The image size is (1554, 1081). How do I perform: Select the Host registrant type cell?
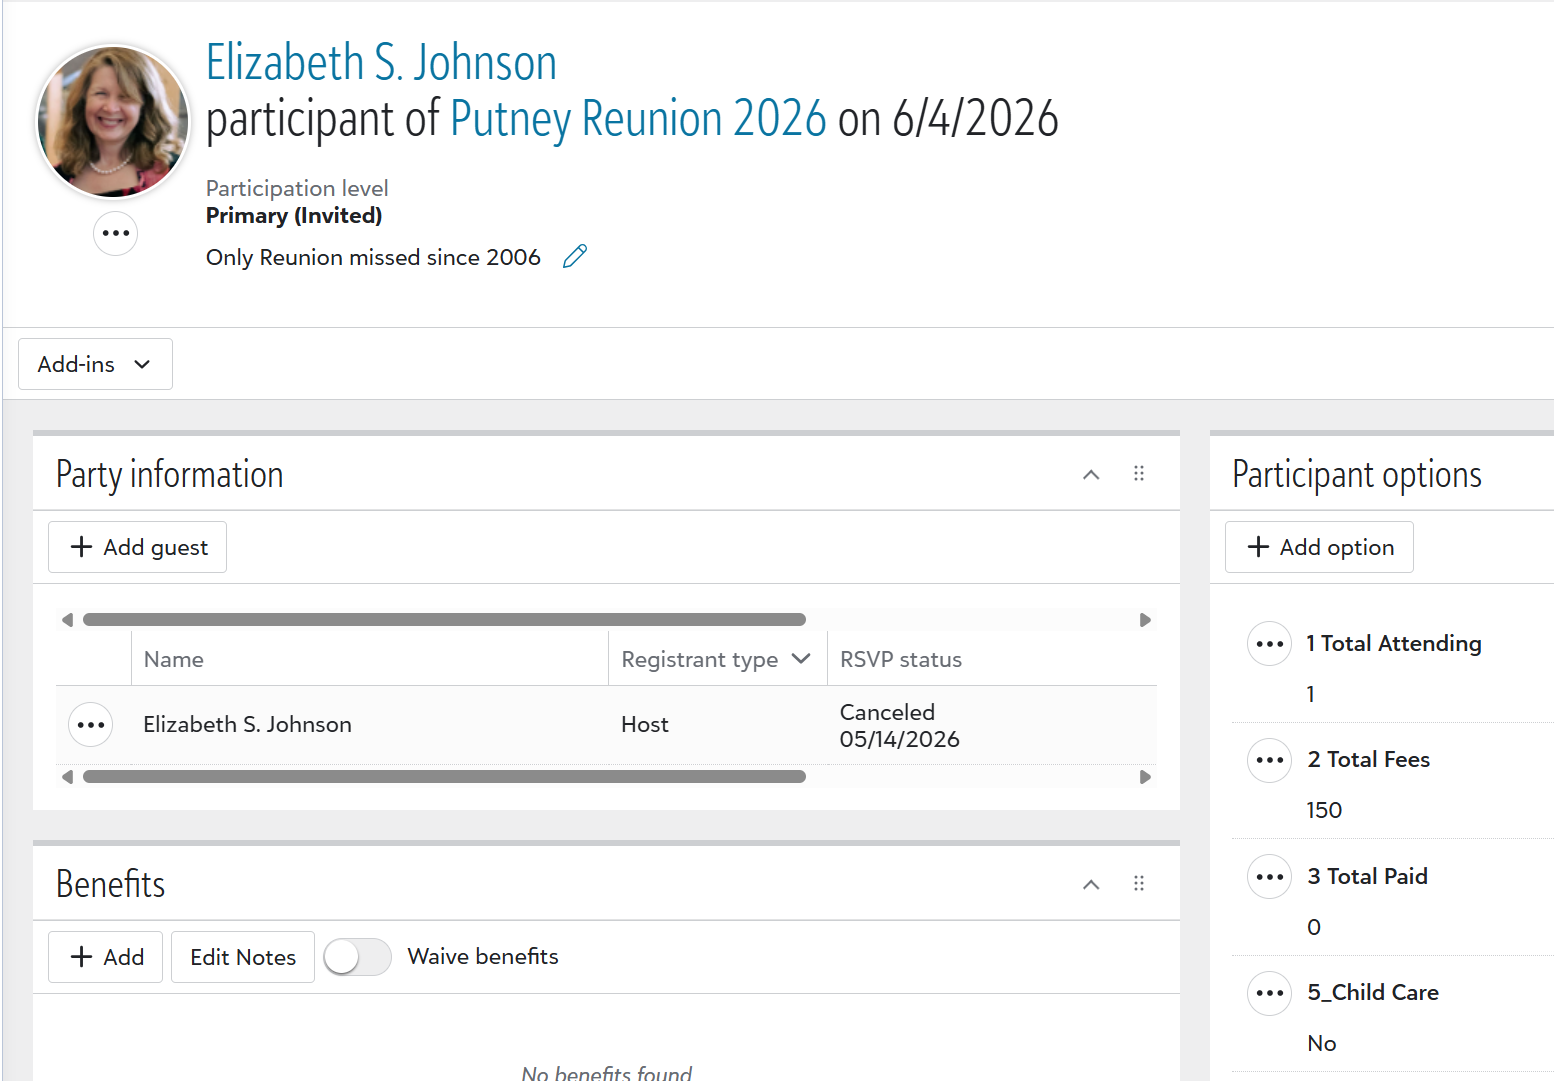point(645,725)
